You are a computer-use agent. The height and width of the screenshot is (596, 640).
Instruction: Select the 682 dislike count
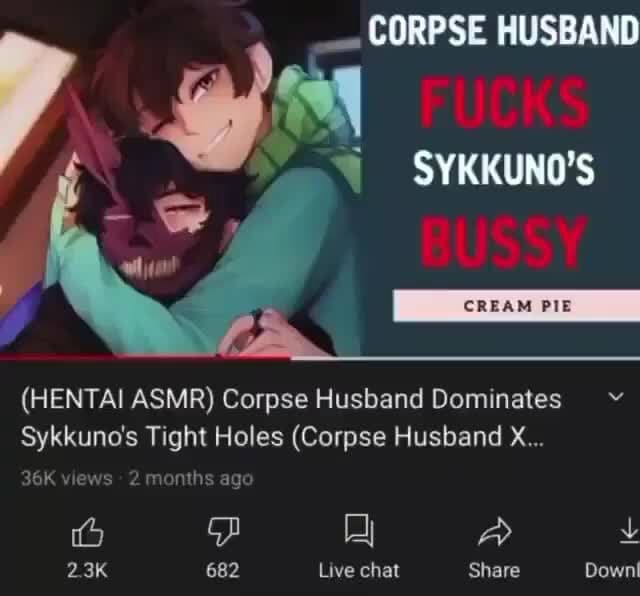coord(223,570)
